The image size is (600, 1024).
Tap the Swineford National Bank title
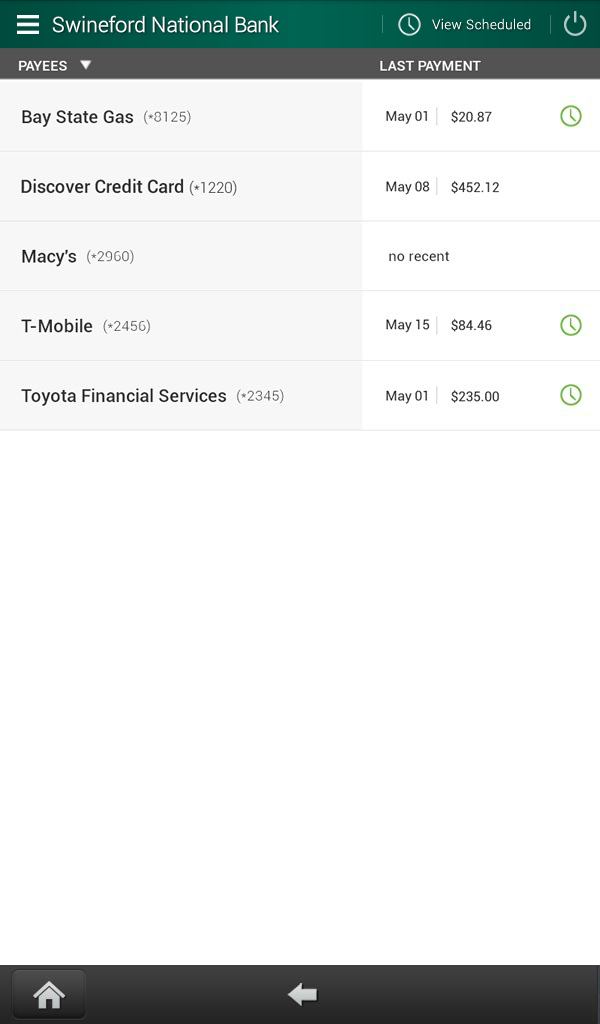click(x=163, y=24)
